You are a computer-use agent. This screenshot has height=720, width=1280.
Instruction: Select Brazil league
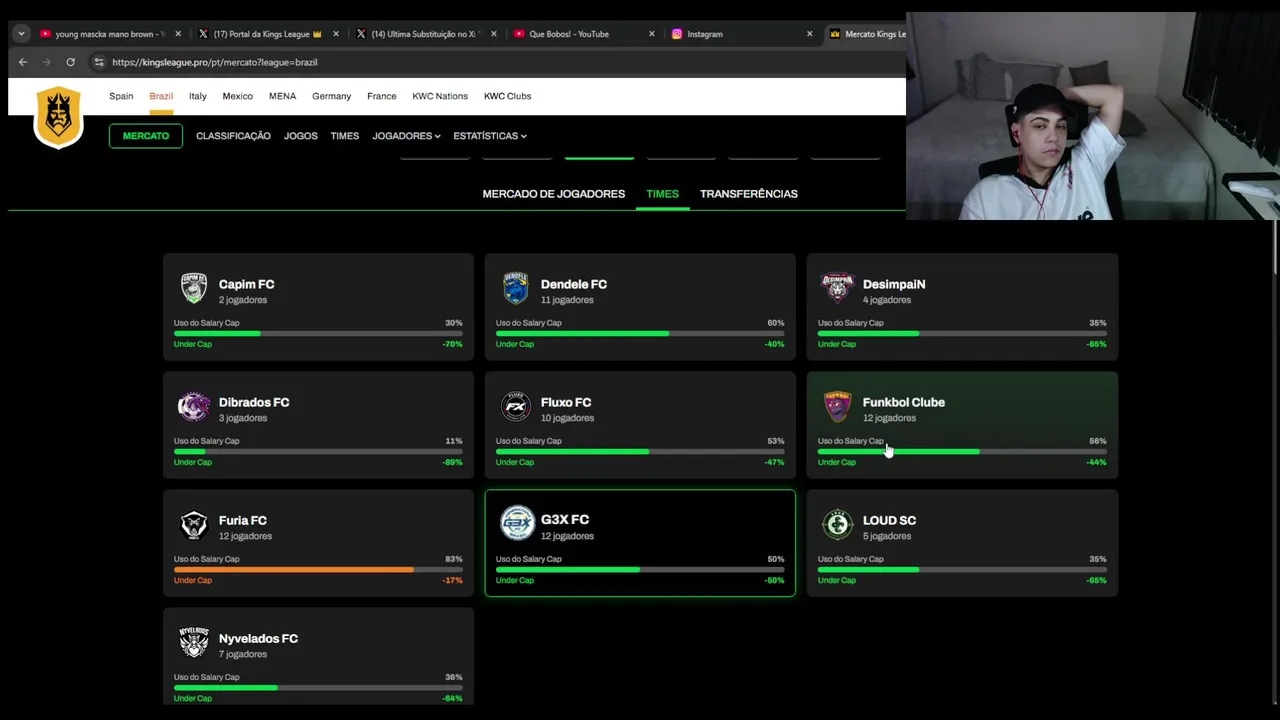pos(161,96)
